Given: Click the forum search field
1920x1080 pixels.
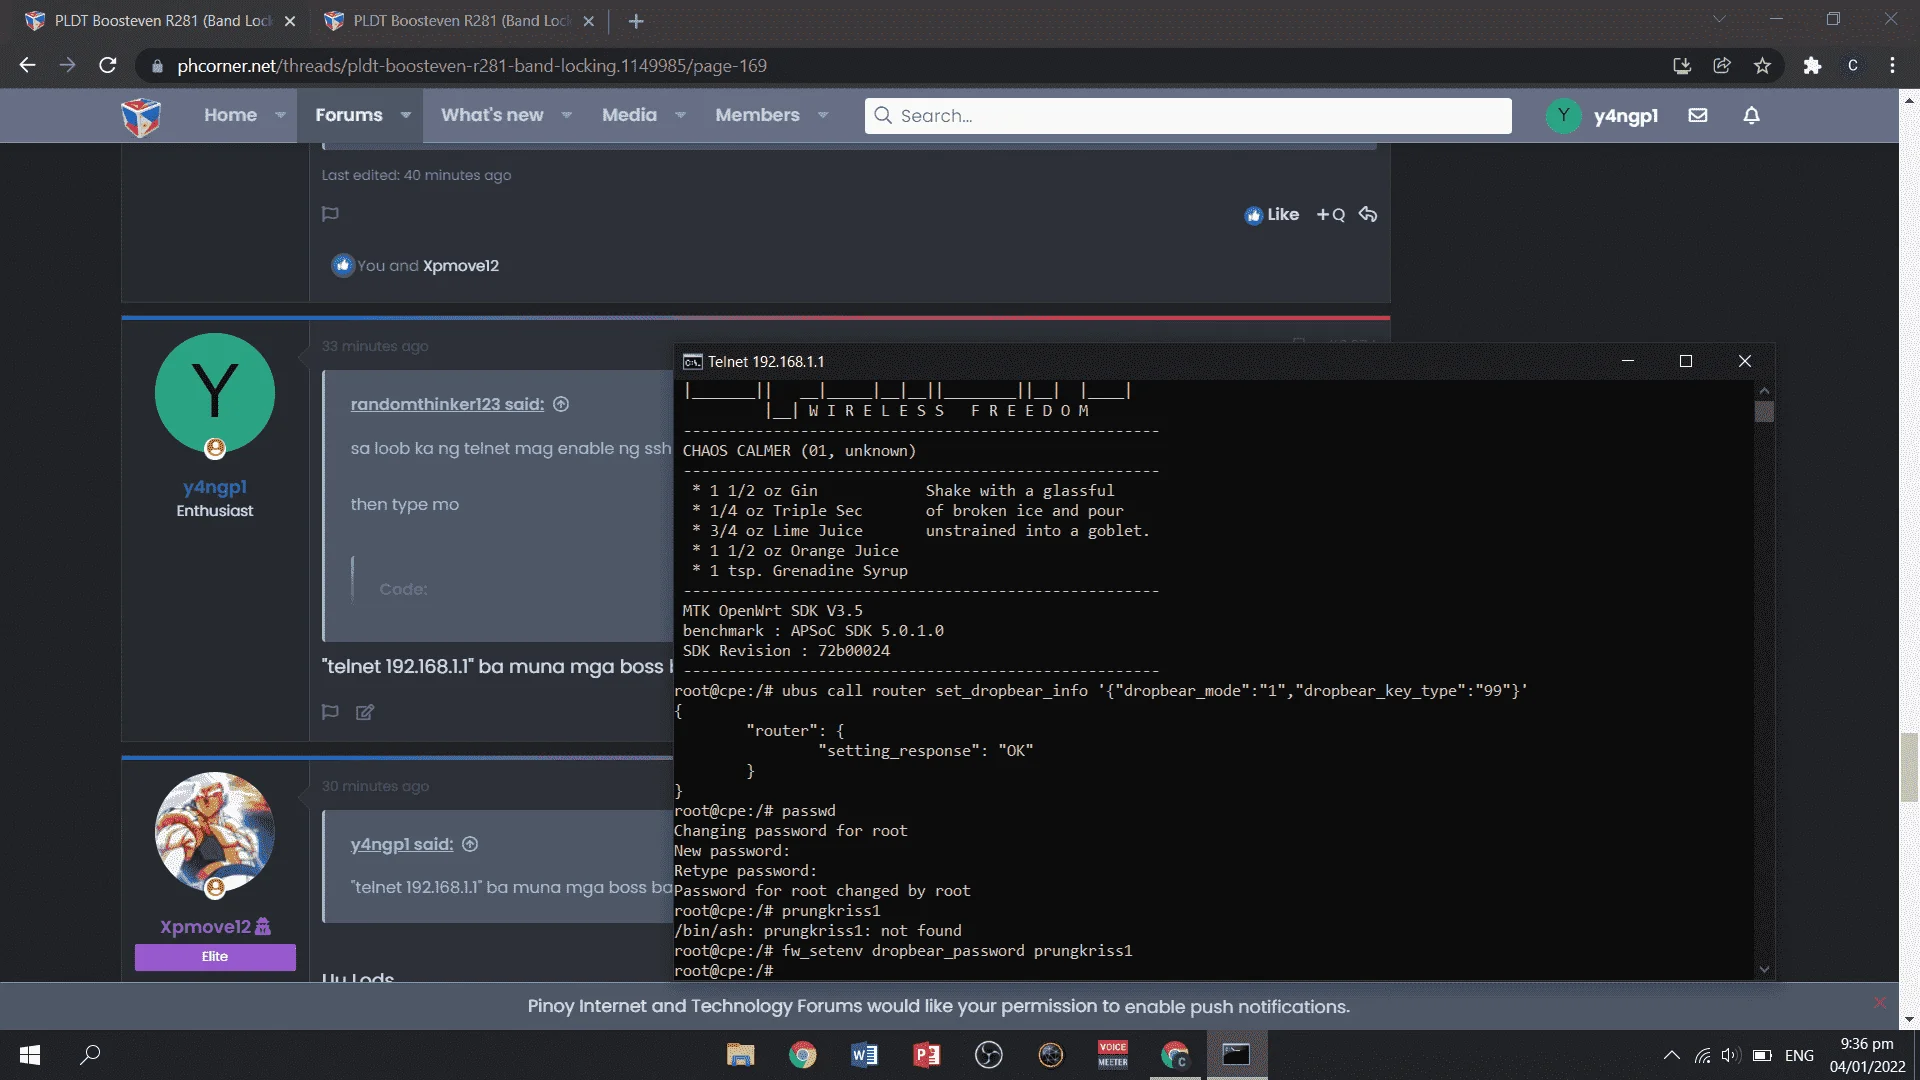Looking at the screenshot, I should (x=1188, y=116).
